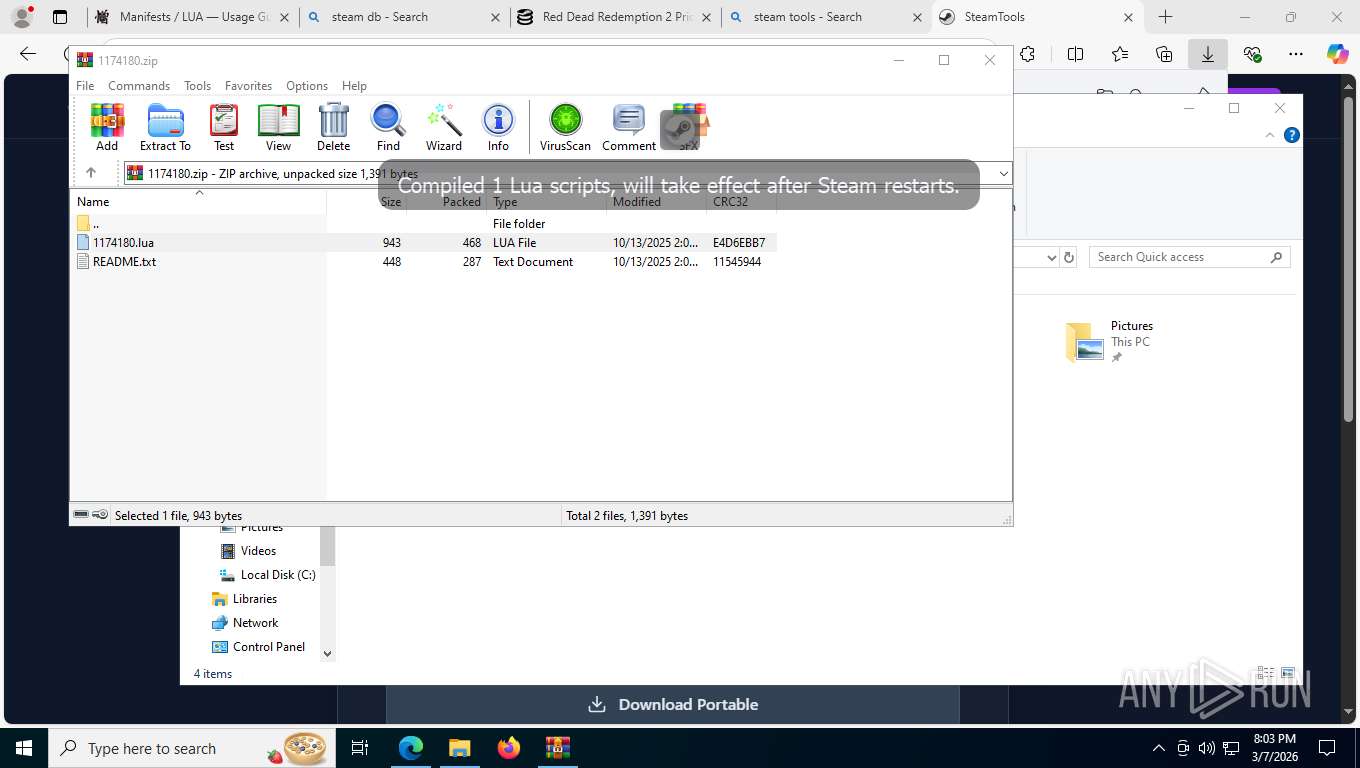Click Download Portable button
The height and width of the screenshot is (768, 1360).
click(x=673, y=704)
